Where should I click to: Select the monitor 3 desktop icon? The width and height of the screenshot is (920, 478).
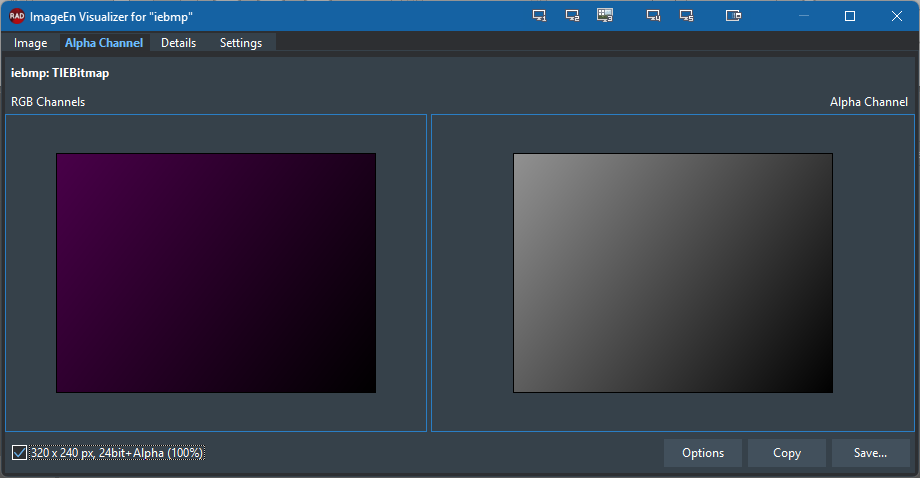point(605,15)
